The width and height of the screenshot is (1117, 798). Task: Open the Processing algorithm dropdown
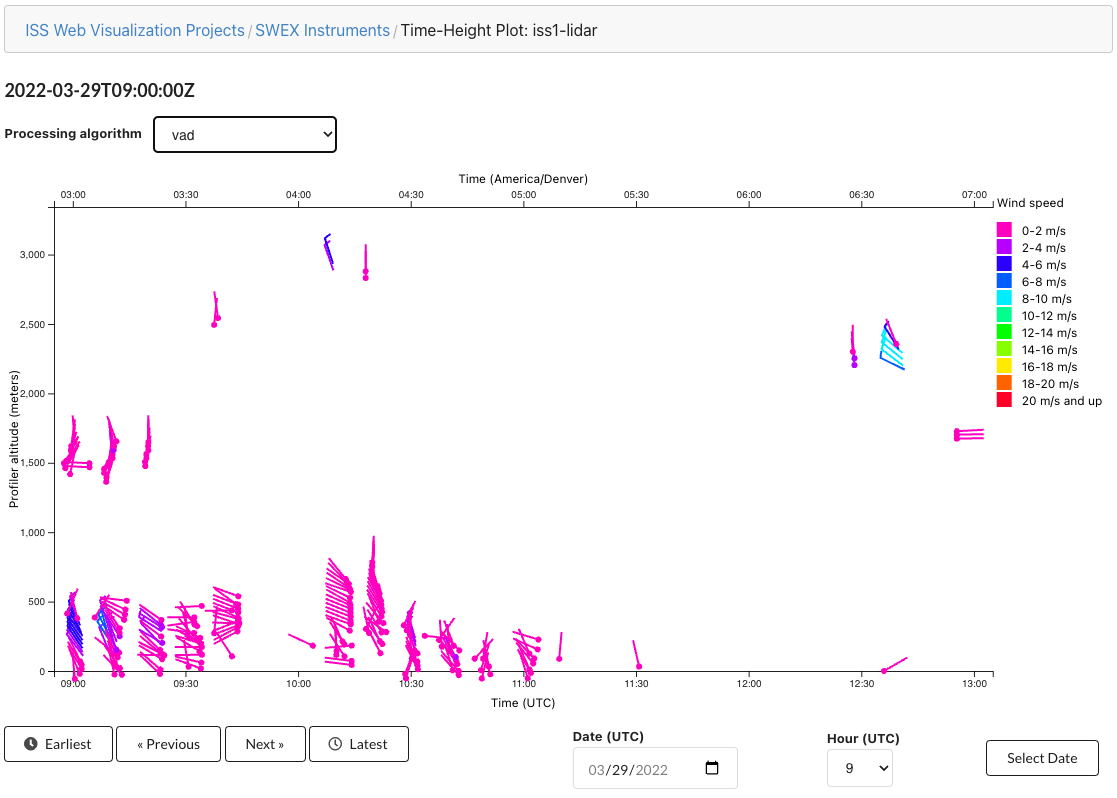pos(245,135)
